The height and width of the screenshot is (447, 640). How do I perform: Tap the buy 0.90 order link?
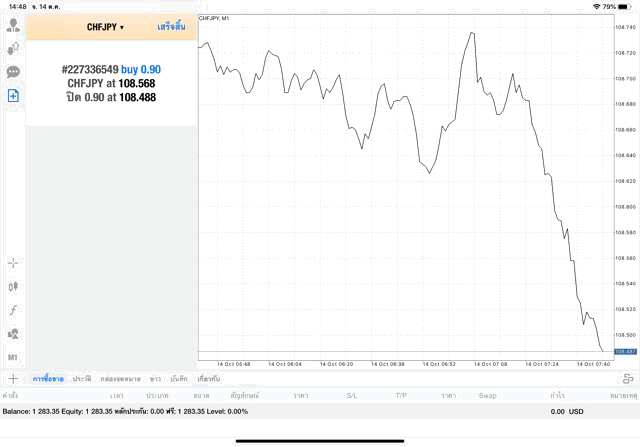(x=141, y=69)
